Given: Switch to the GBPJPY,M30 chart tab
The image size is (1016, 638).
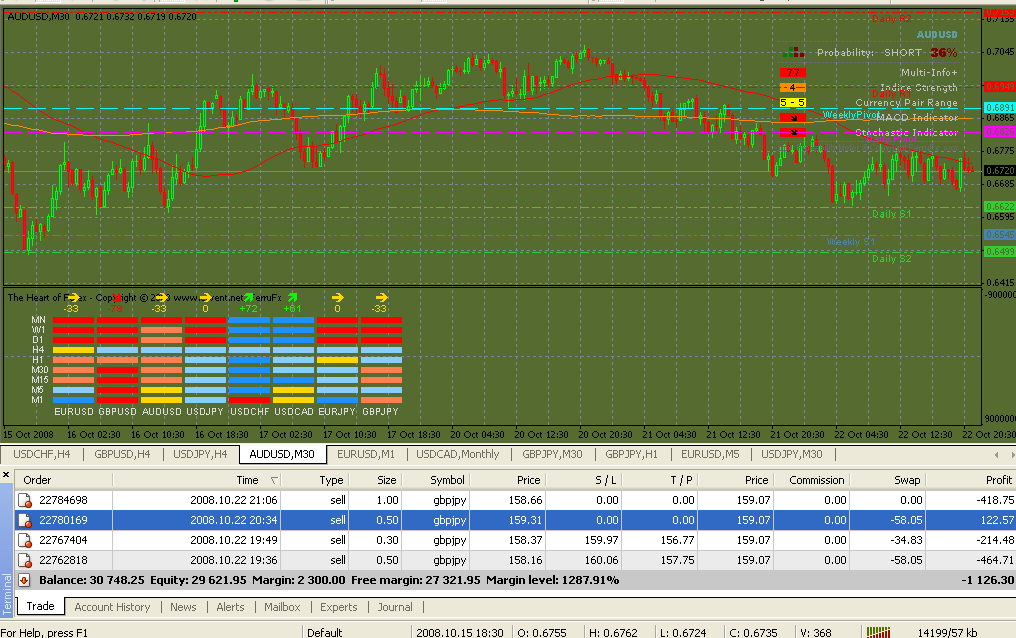Looking at the screenshot, I should (x=552, y=454).
